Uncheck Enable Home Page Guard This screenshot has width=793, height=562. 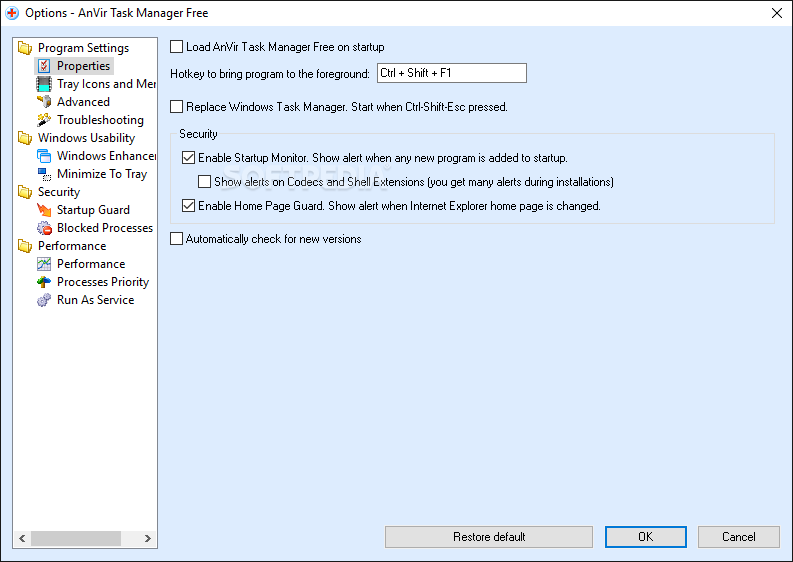pyautogui.click(x=189, y=206)
